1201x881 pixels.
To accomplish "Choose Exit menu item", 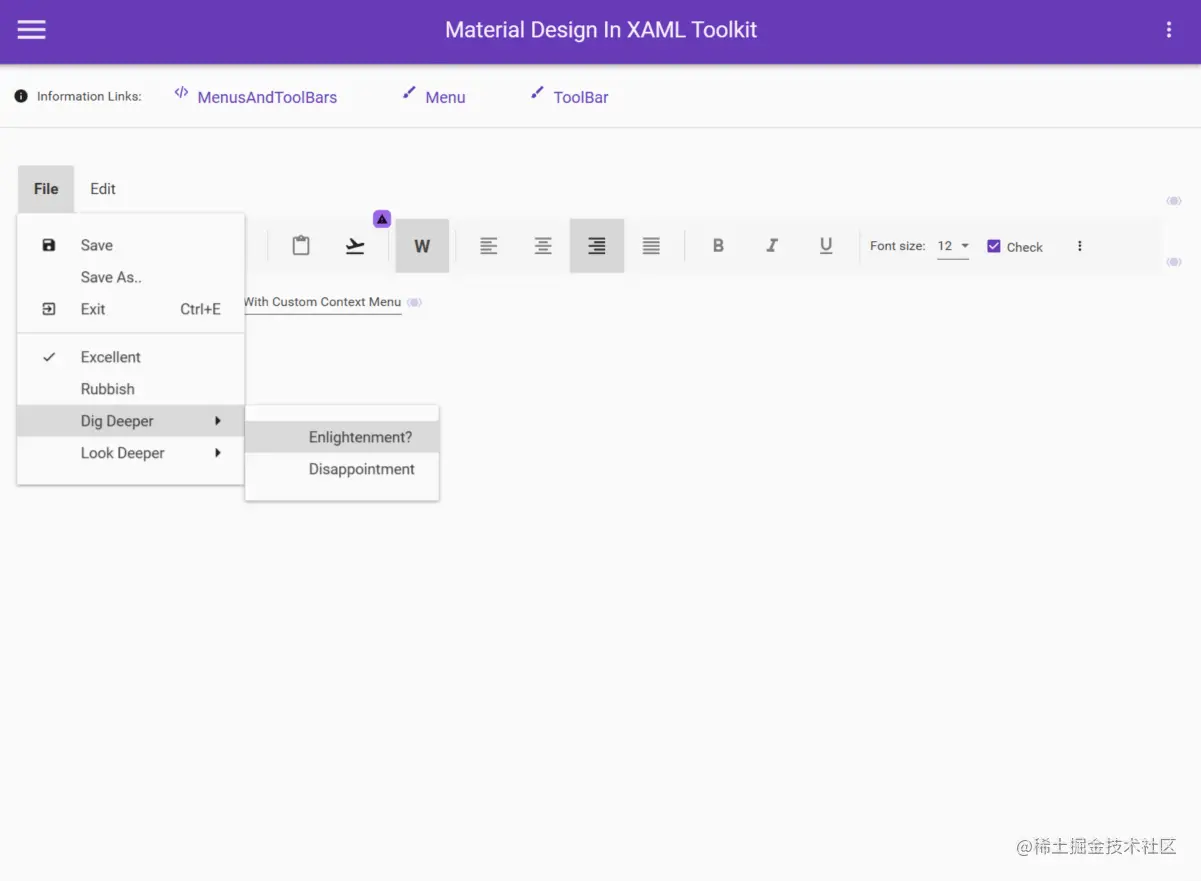I will pyautogui.click(x=131, y=309).
